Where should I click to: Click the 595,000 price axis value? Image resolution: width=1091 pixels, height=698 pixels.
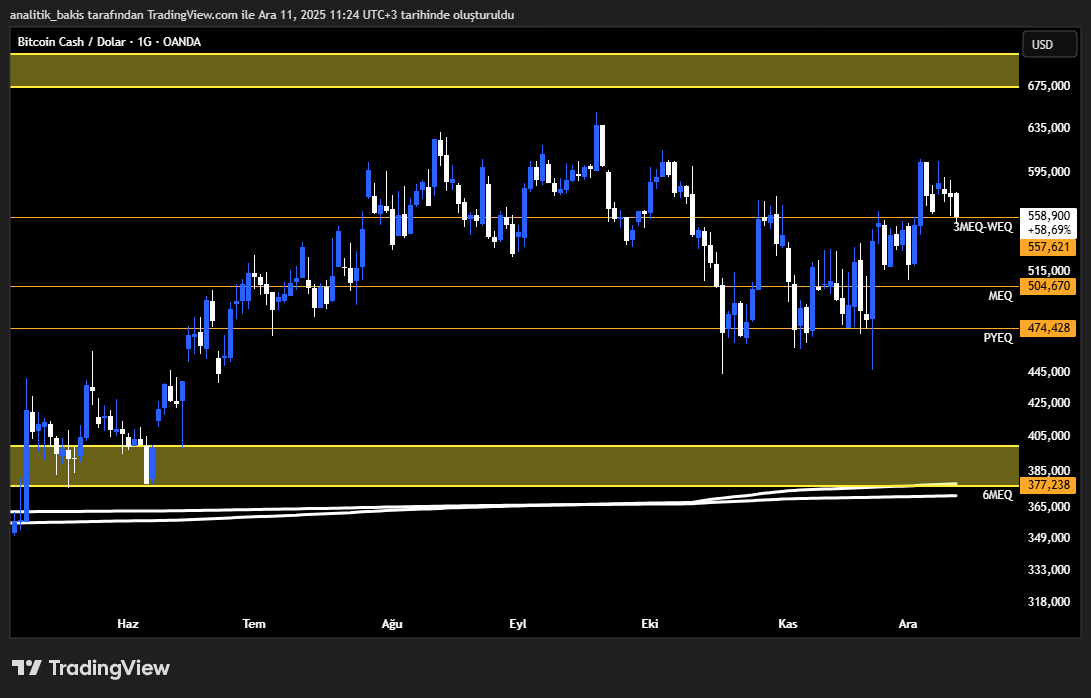pos(1049,172)
